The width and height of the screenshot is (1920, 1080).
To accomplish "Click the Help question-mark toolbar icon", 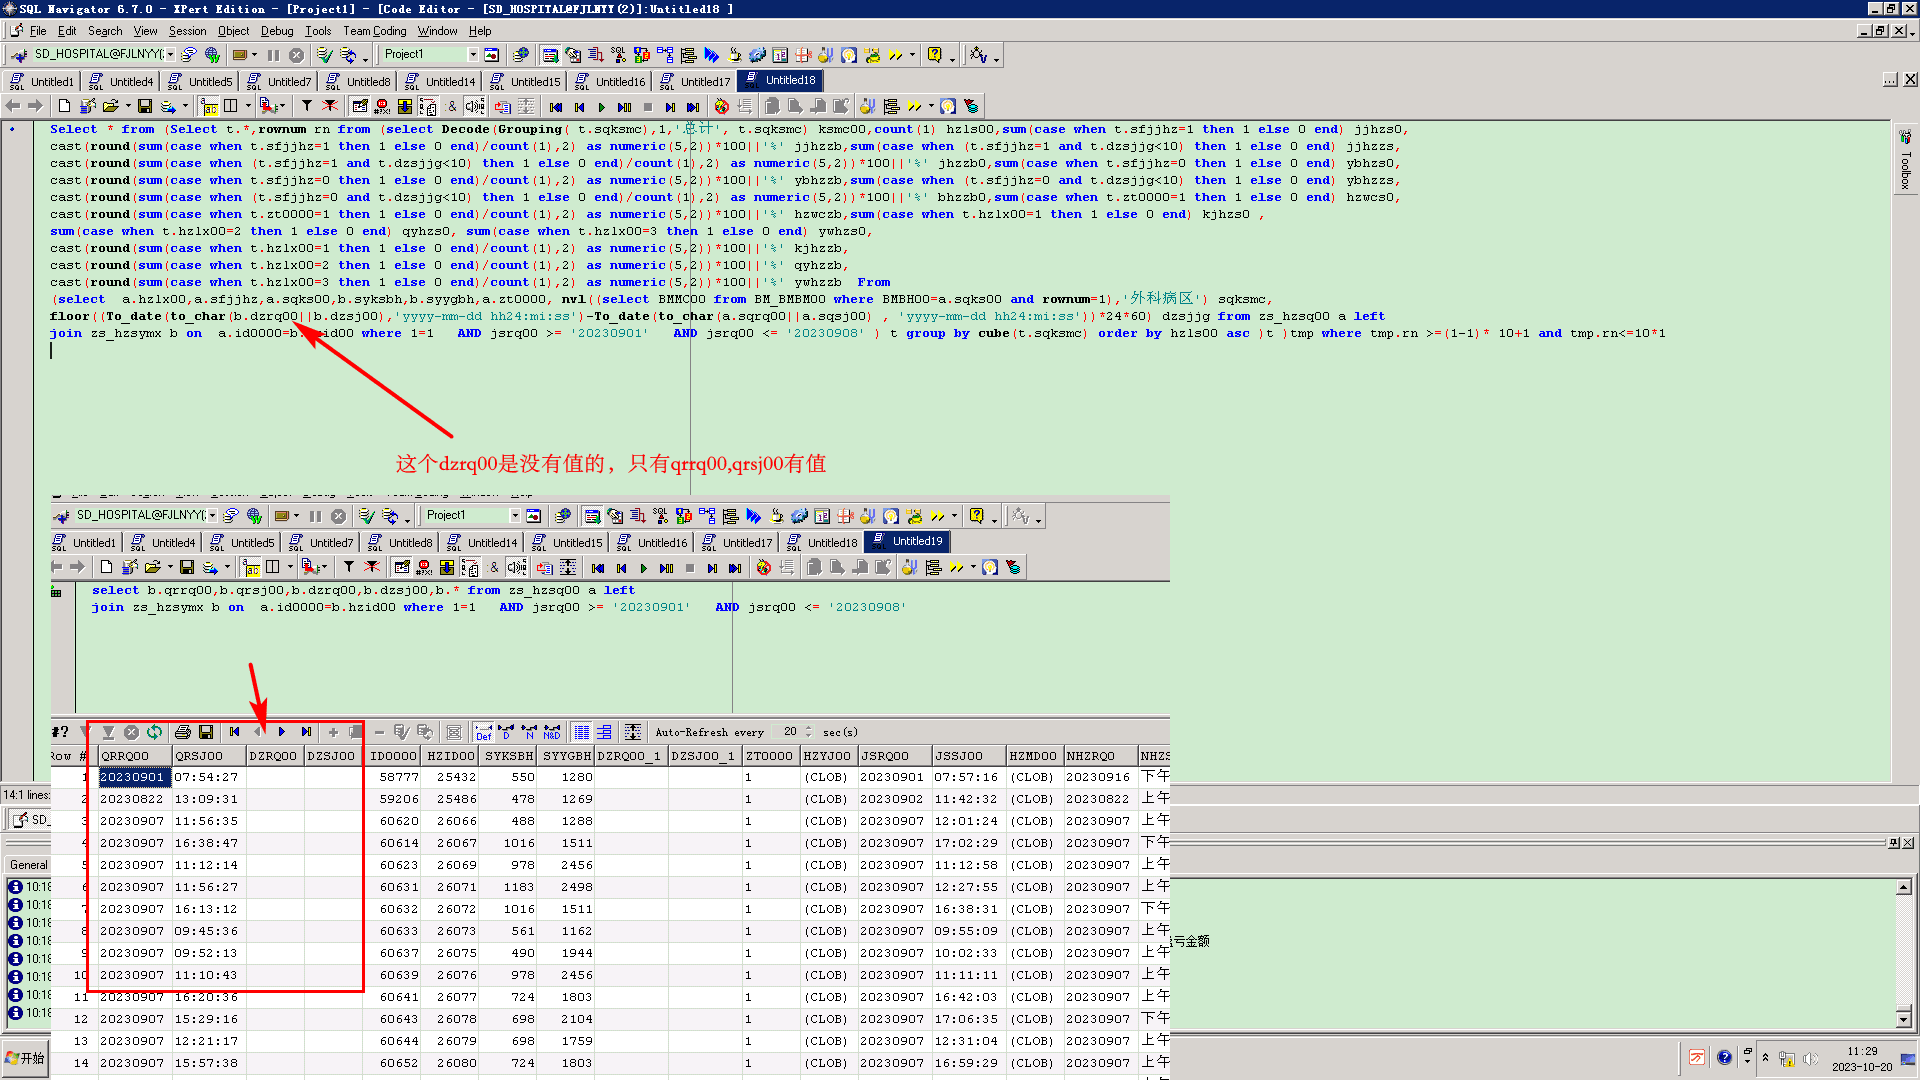I will point(934,55).
